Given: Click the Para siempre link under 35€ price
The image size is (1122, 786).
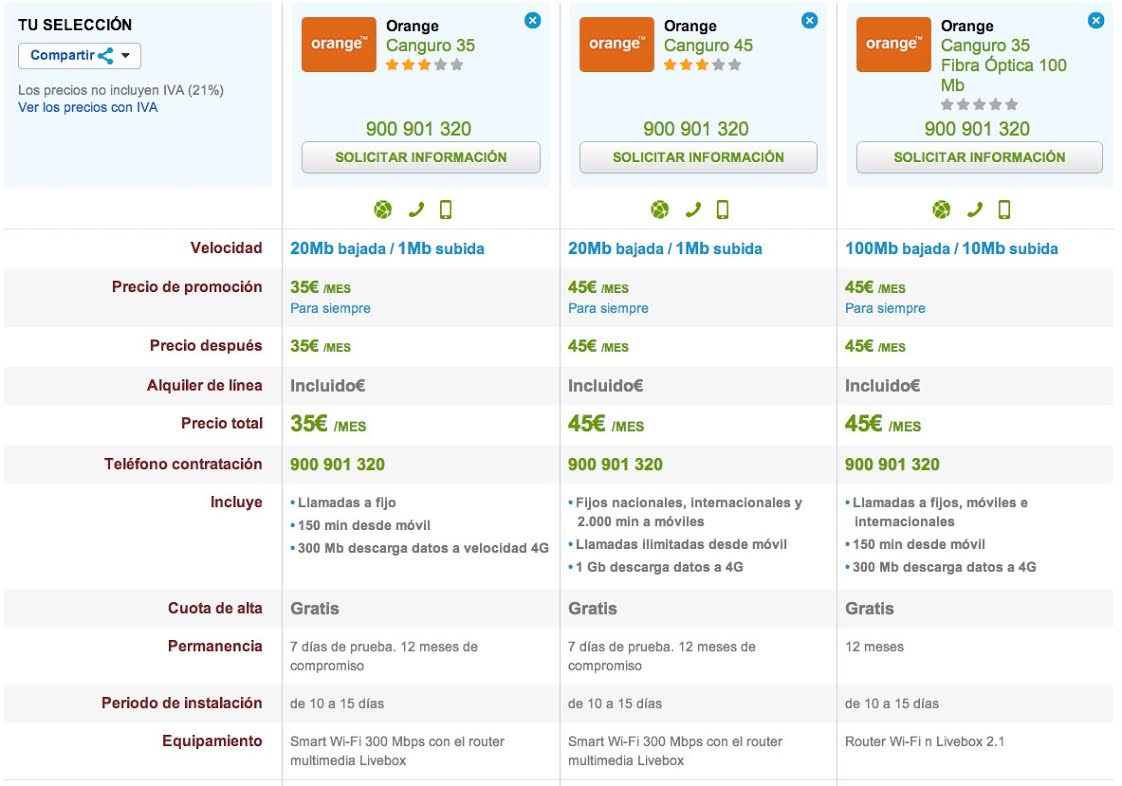Looking at the screenshot, I should click(x=330, y=309).
